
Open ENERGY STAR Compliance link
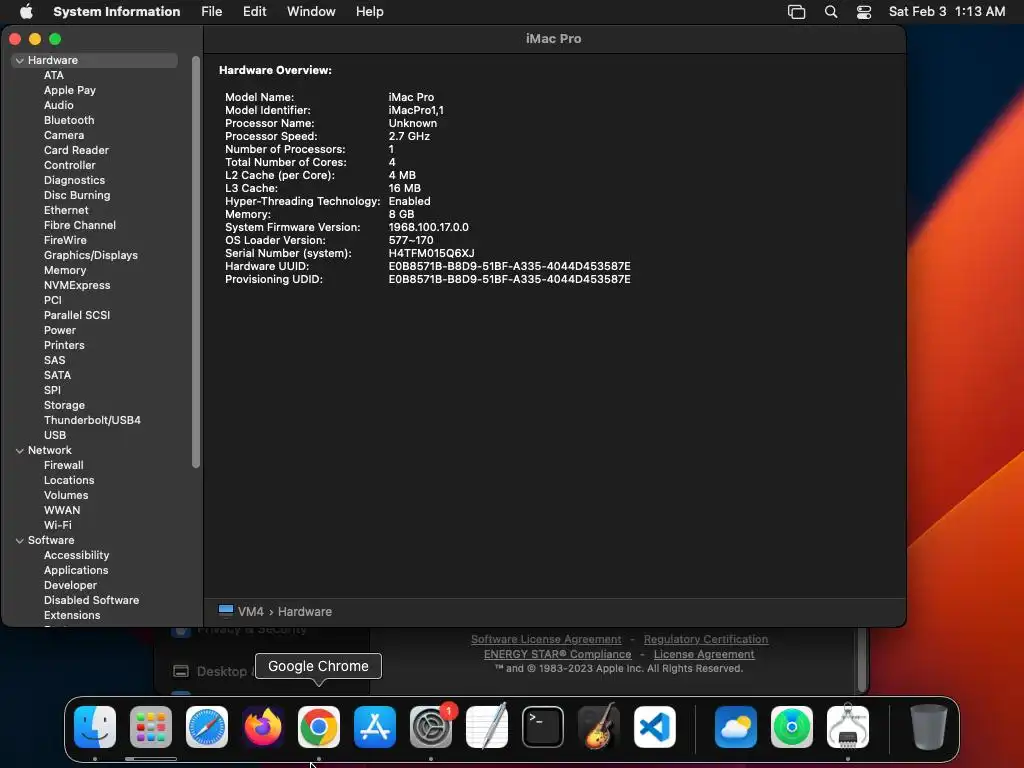(558, 654)
